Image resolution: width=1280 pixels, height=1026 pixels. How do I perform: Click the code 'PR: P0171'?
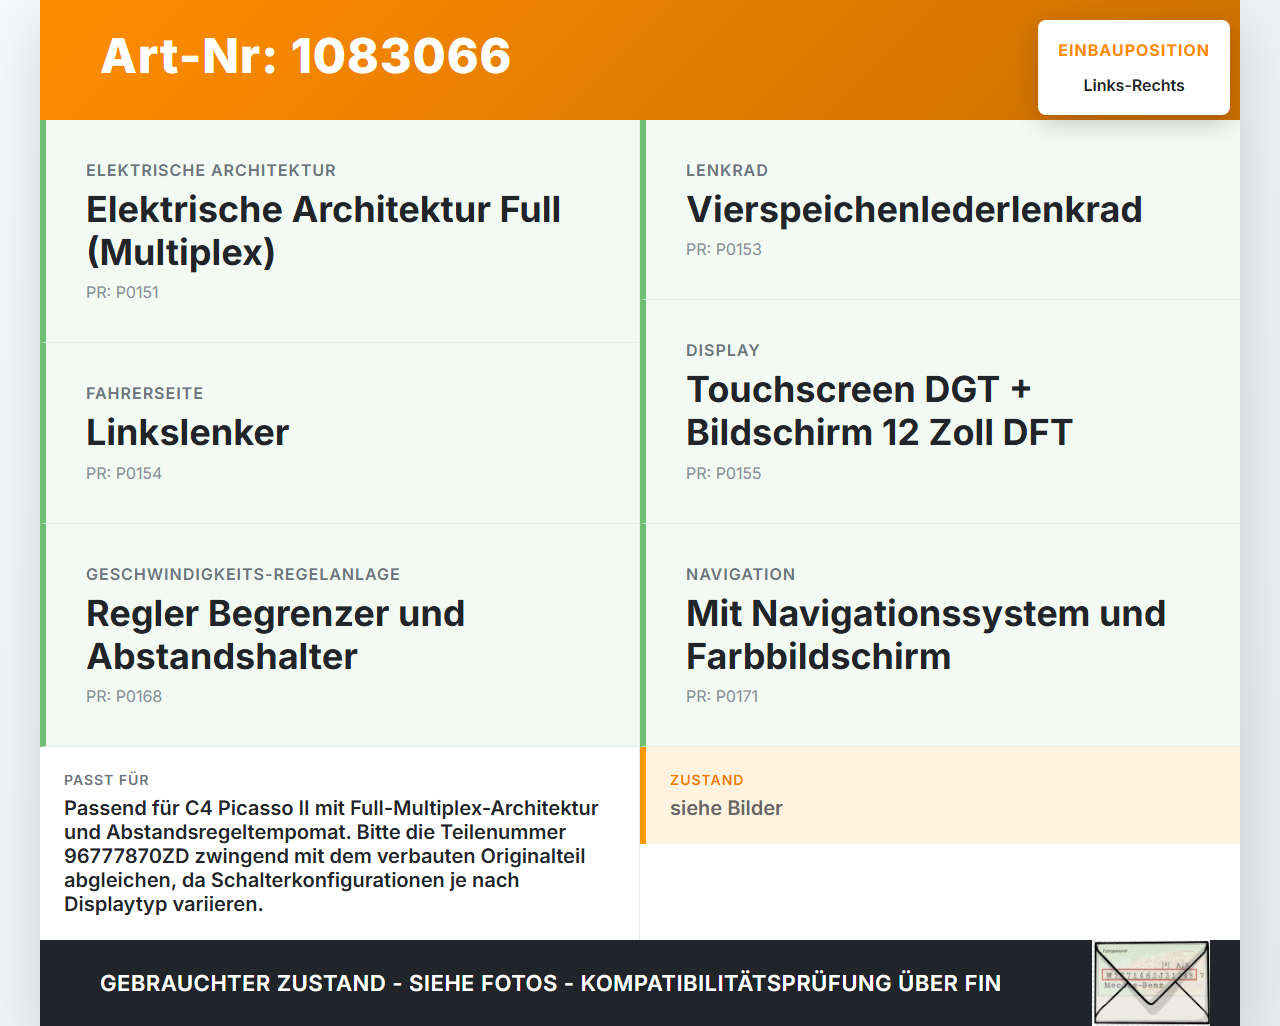pos(722,696)
